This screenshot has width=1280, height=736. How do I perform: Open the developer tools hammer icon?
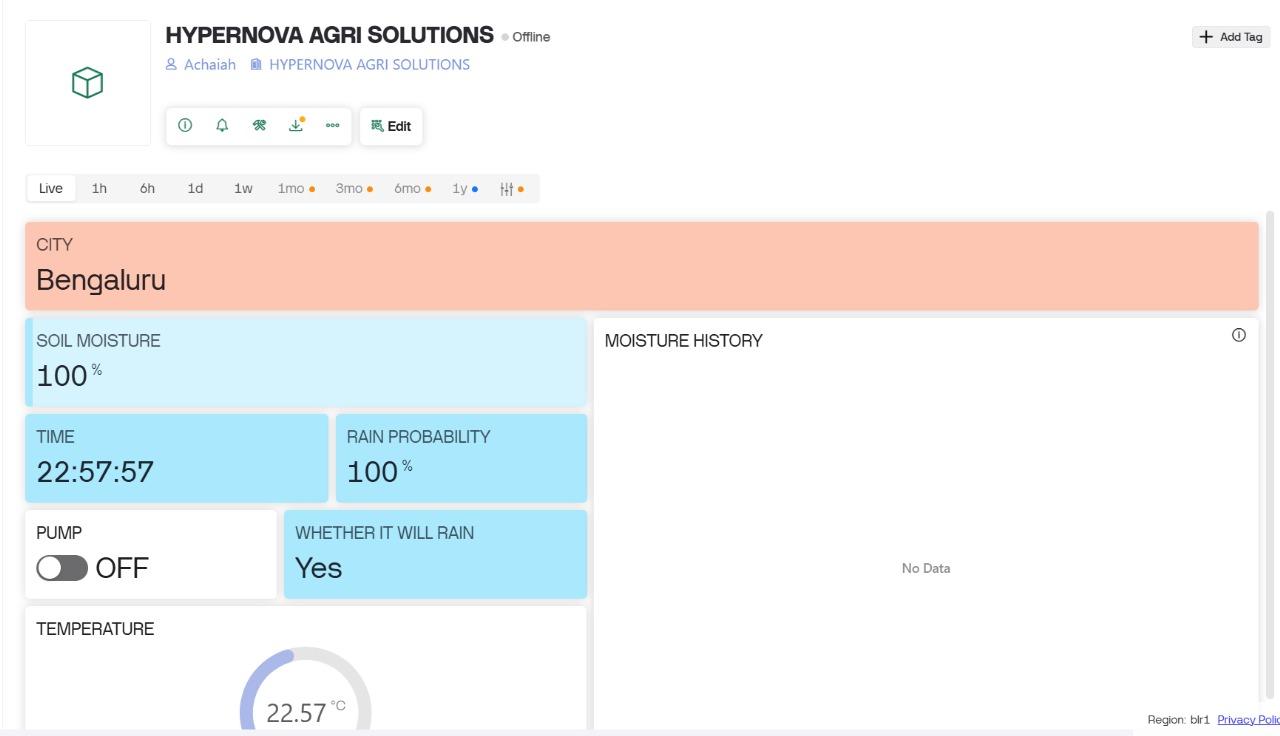pos(259,125)
